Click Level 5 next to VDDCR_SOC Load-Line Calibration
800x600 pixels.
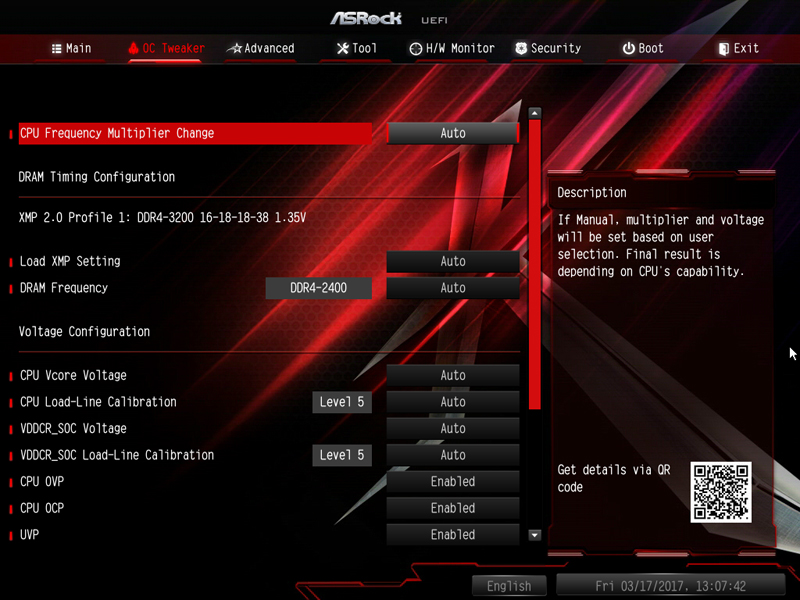click(x=342, y=455)
